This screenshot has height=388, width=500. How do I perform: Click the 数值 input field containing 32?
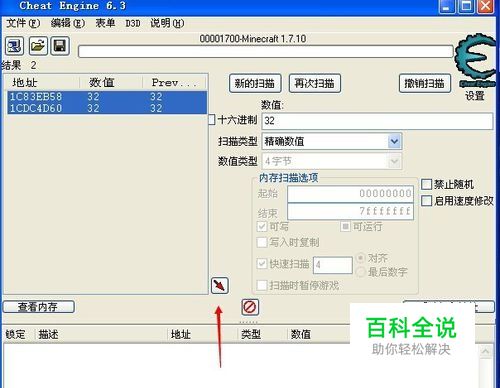click(x=377, y=121)
